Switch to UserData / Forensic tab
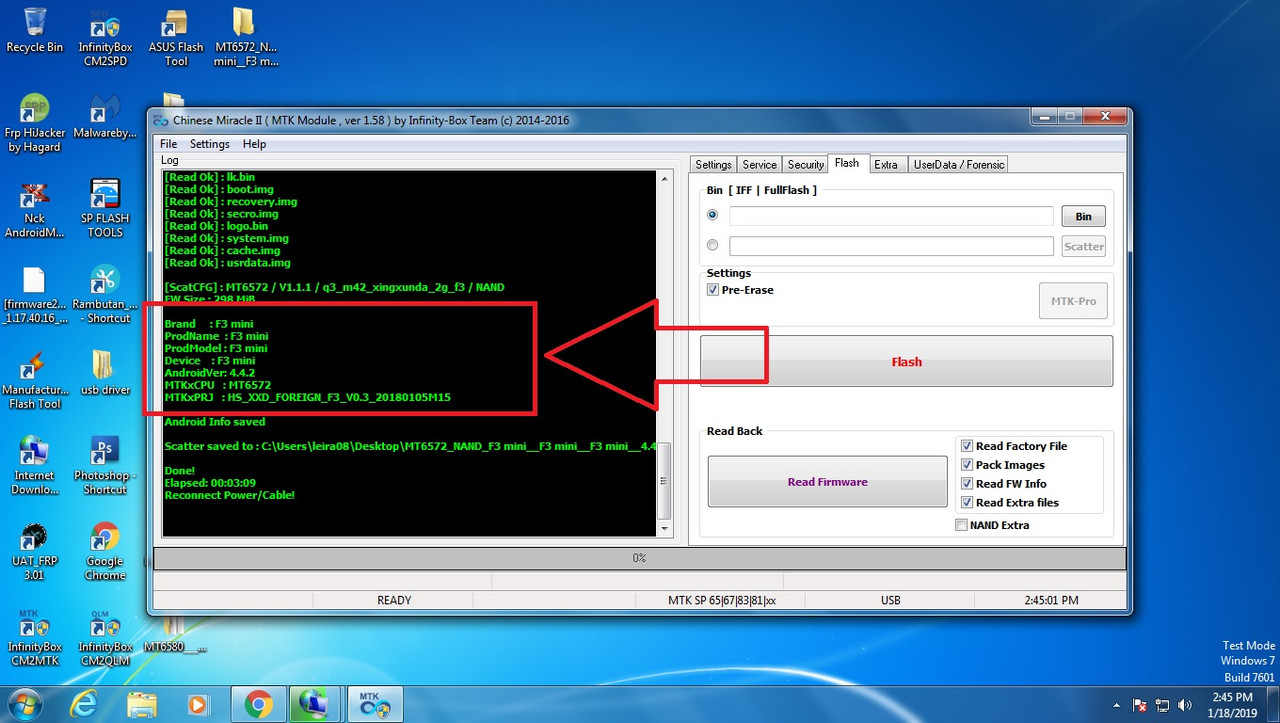The height and width of the screenshot is (723, 1280). (958, 165)
